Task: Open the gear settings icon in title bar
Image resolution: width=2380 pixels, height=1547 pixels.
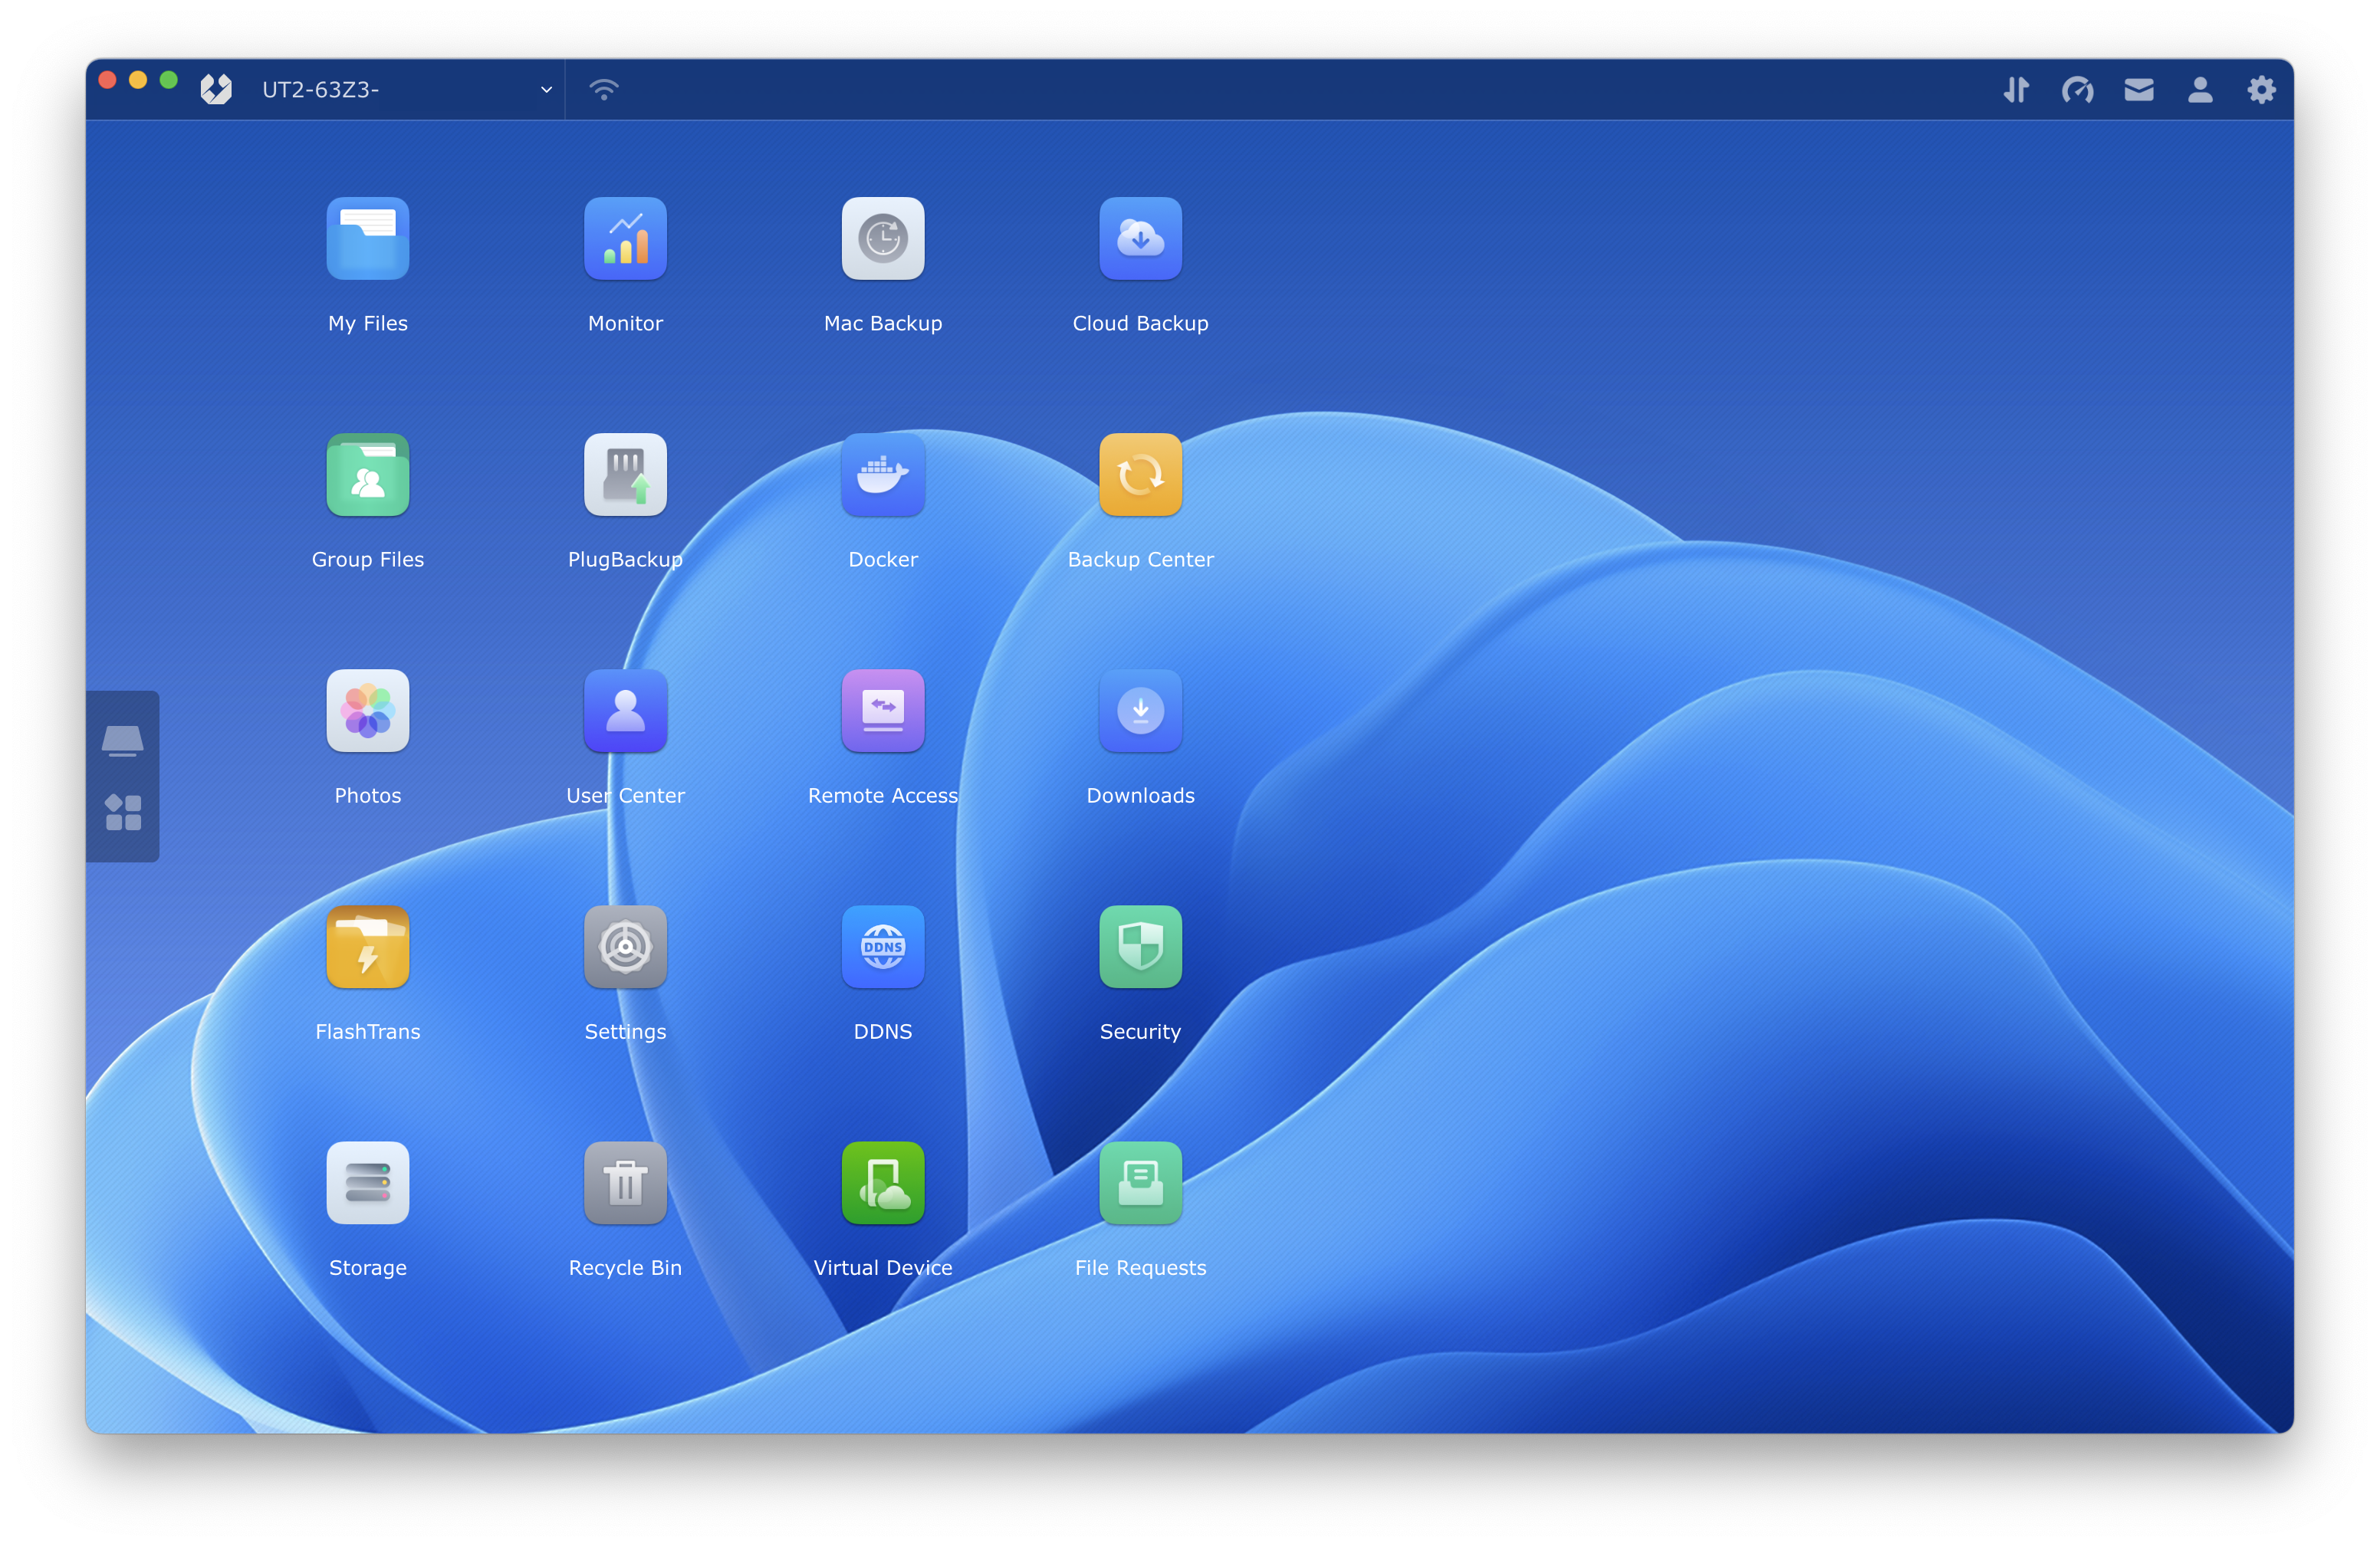Action: point(2261,90)
